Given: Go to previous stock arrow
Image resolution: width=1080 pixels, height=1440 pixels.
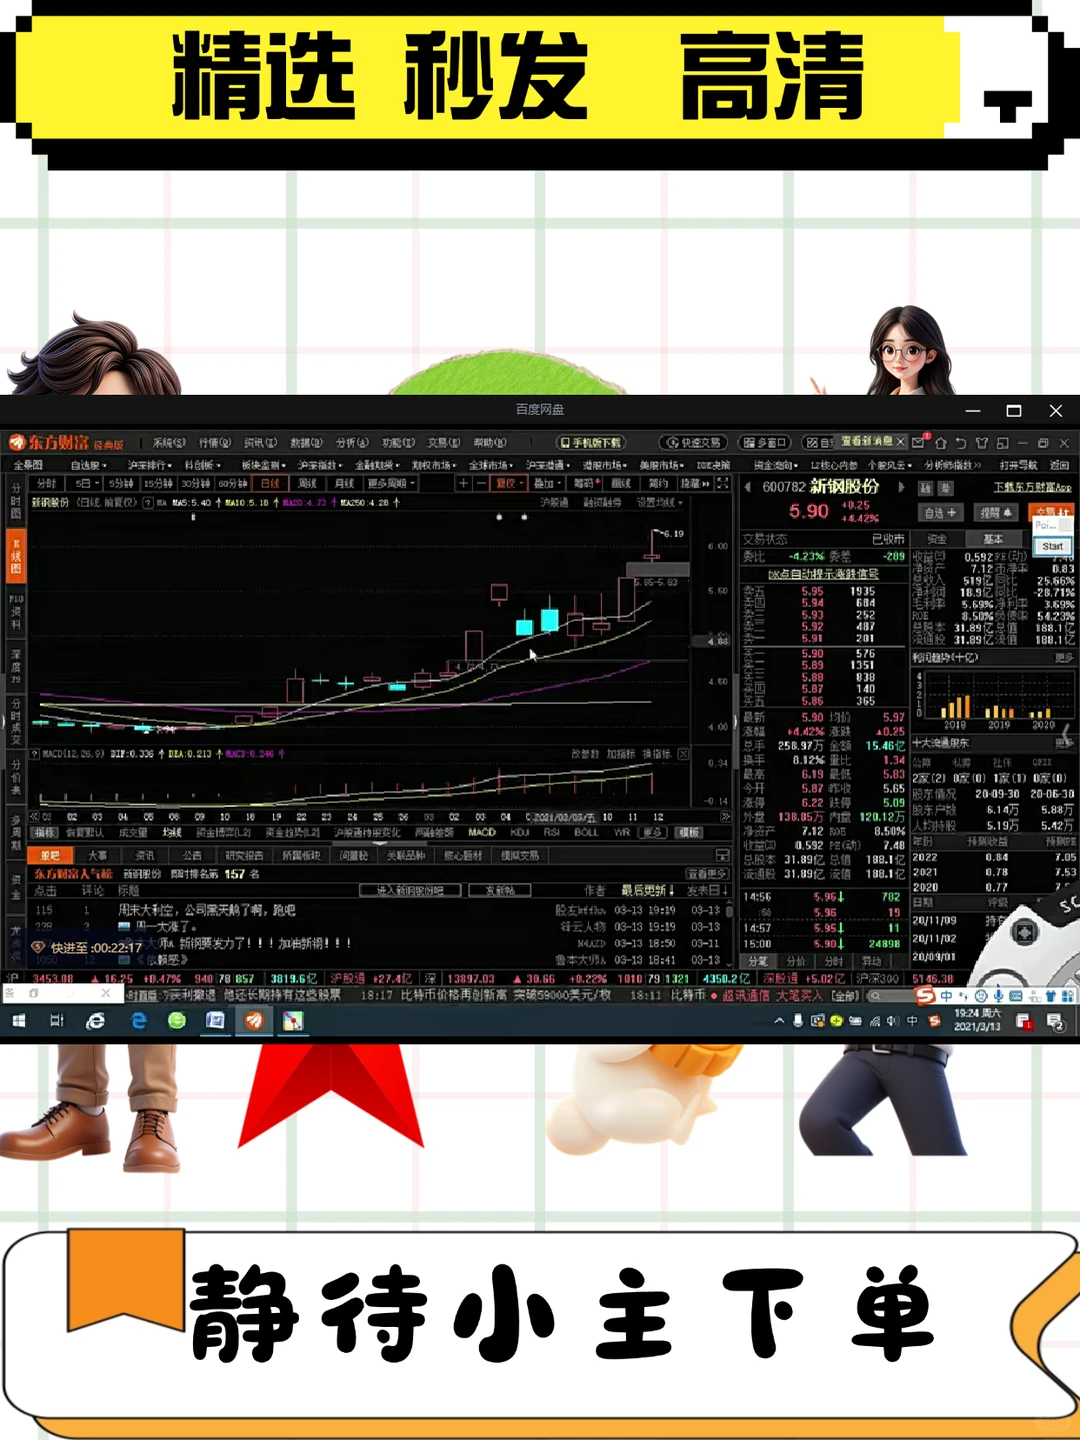Looking at the screenshot, I should click(x=747, y=487).
